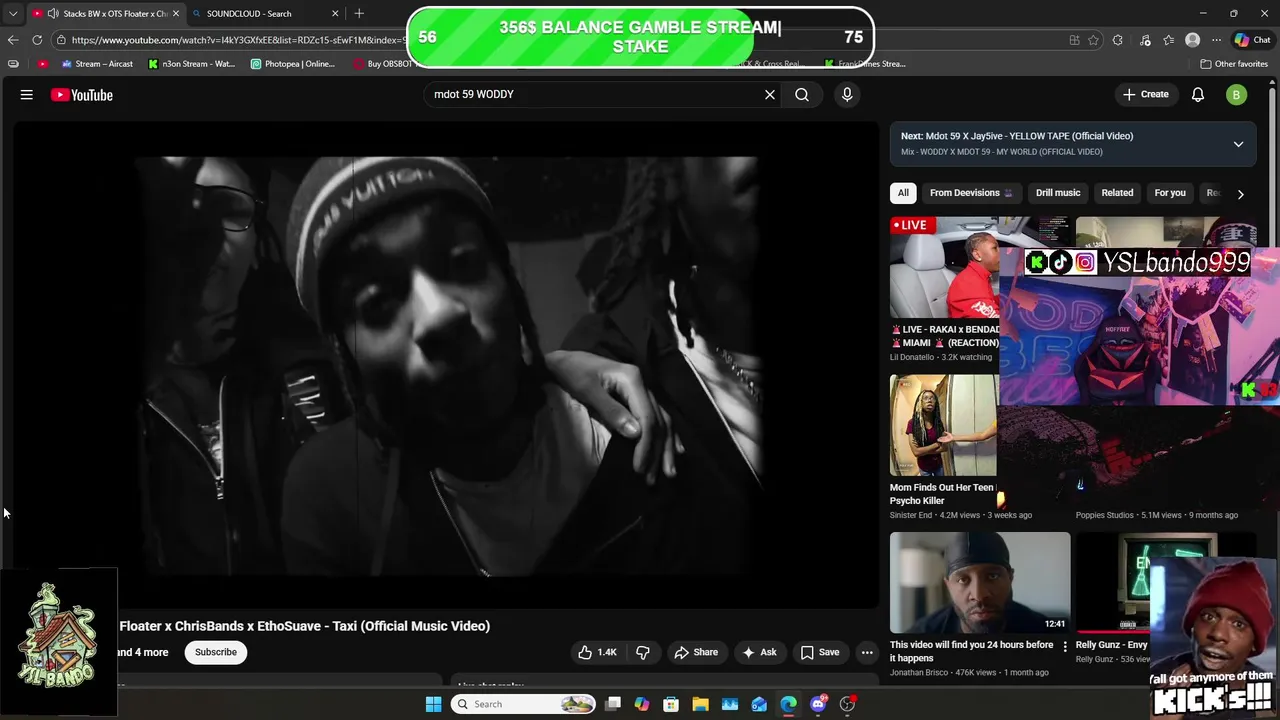The height and width of the screenshot is (720, 1280).
Task: Subscribe to the channel
Action: 216,652
